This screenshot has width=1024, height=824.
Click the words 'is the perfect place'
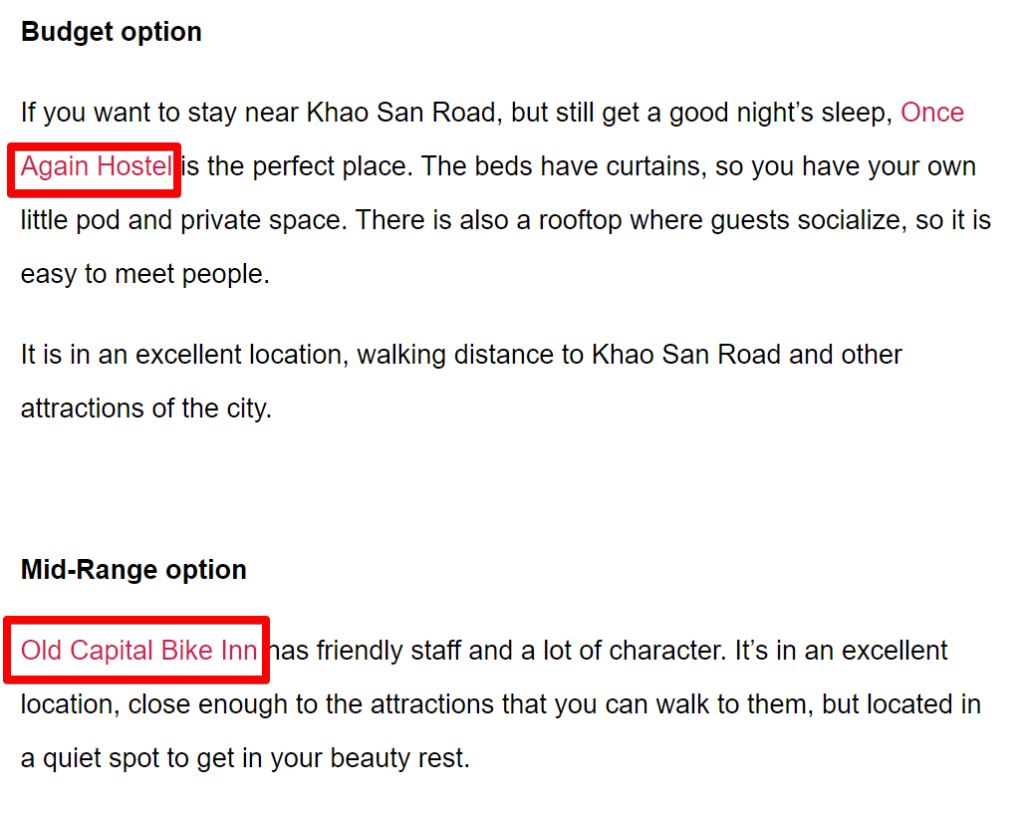point(296,166)
